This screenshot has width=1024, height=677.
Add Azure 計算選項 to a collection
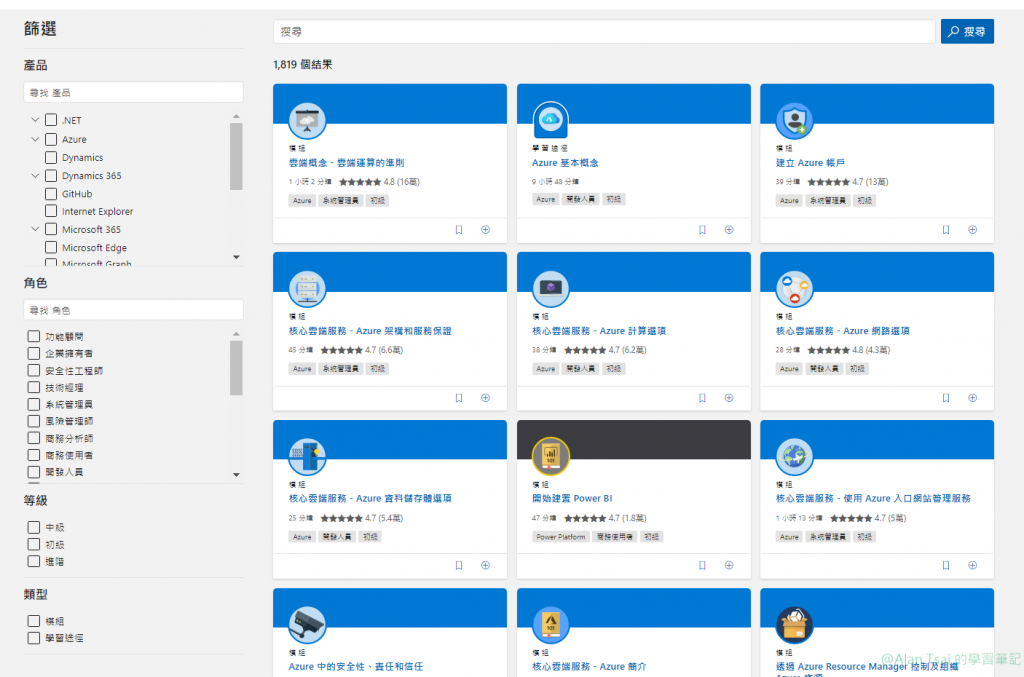(729, 398)
